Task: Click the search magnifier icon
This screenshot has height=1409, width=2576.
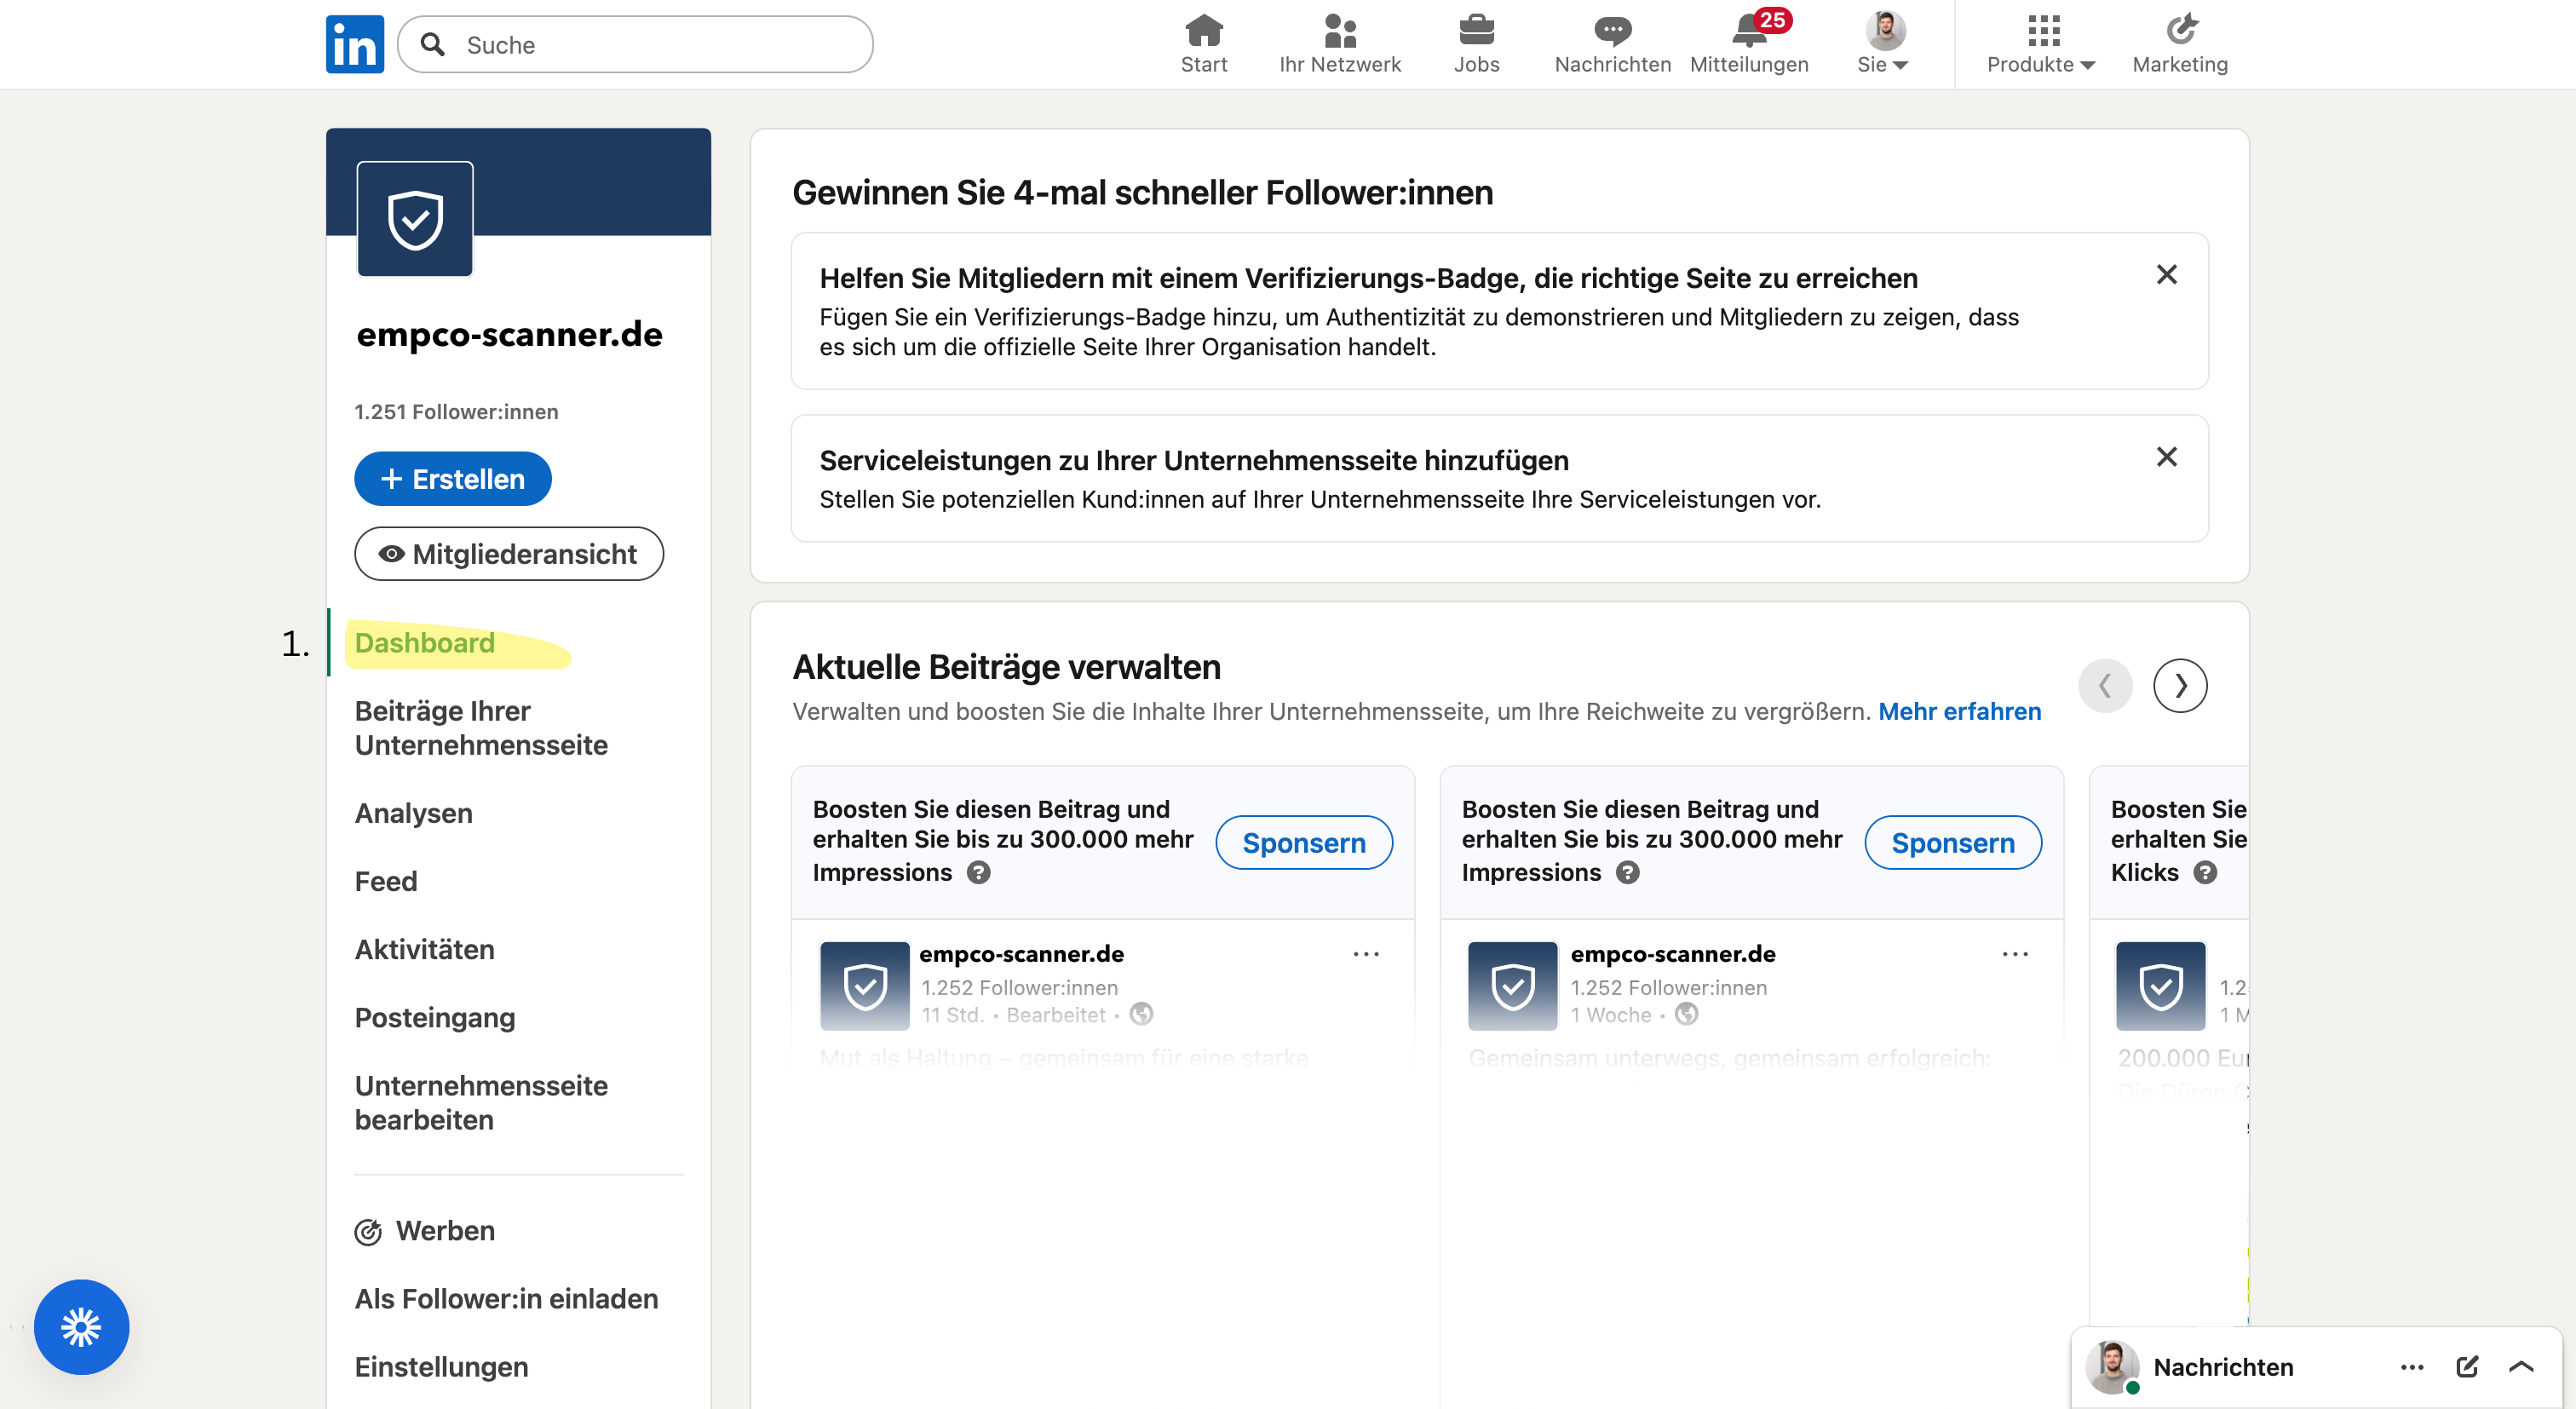Action: (432, 44)
